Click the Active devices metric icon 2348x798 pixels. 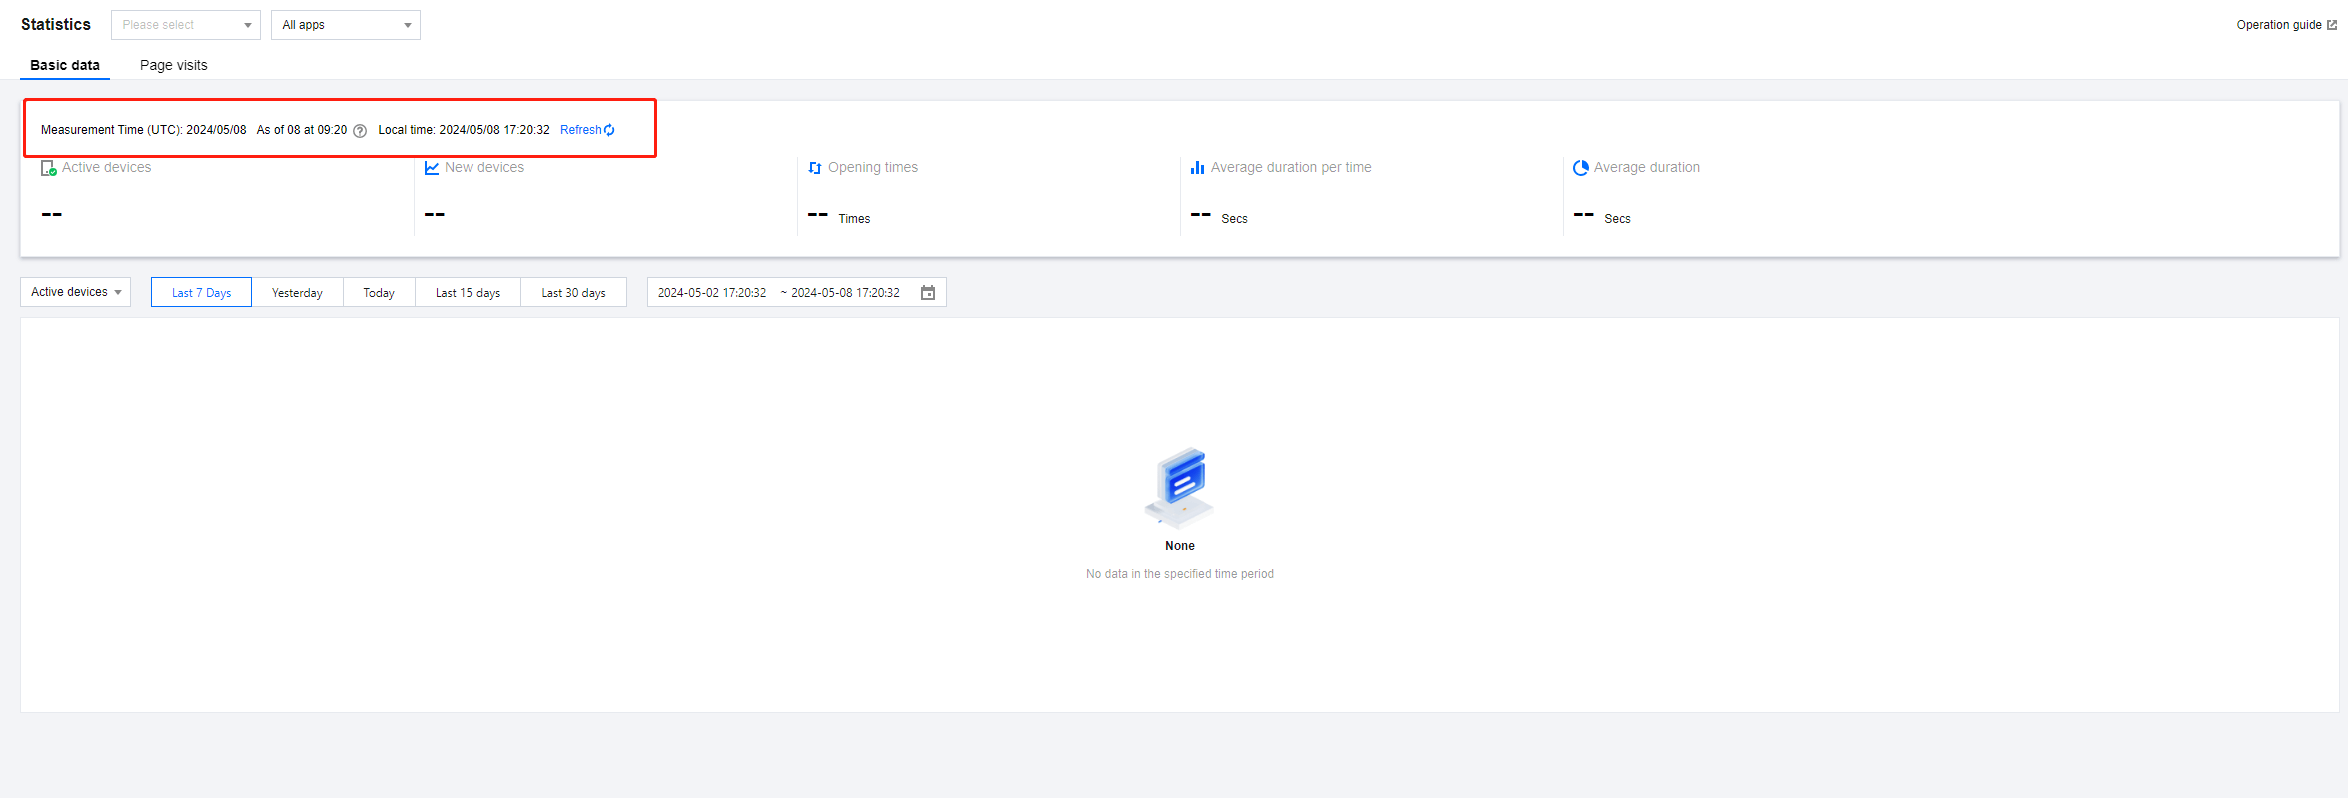click(48, 168)
